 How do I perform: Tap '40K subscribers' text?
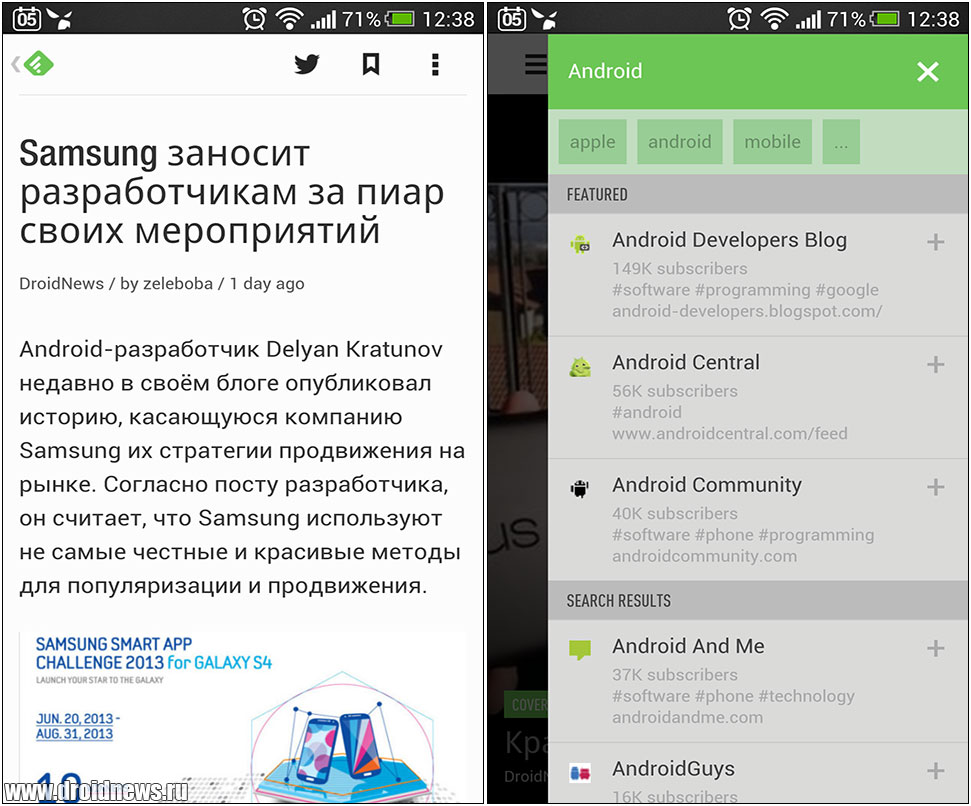674,514
